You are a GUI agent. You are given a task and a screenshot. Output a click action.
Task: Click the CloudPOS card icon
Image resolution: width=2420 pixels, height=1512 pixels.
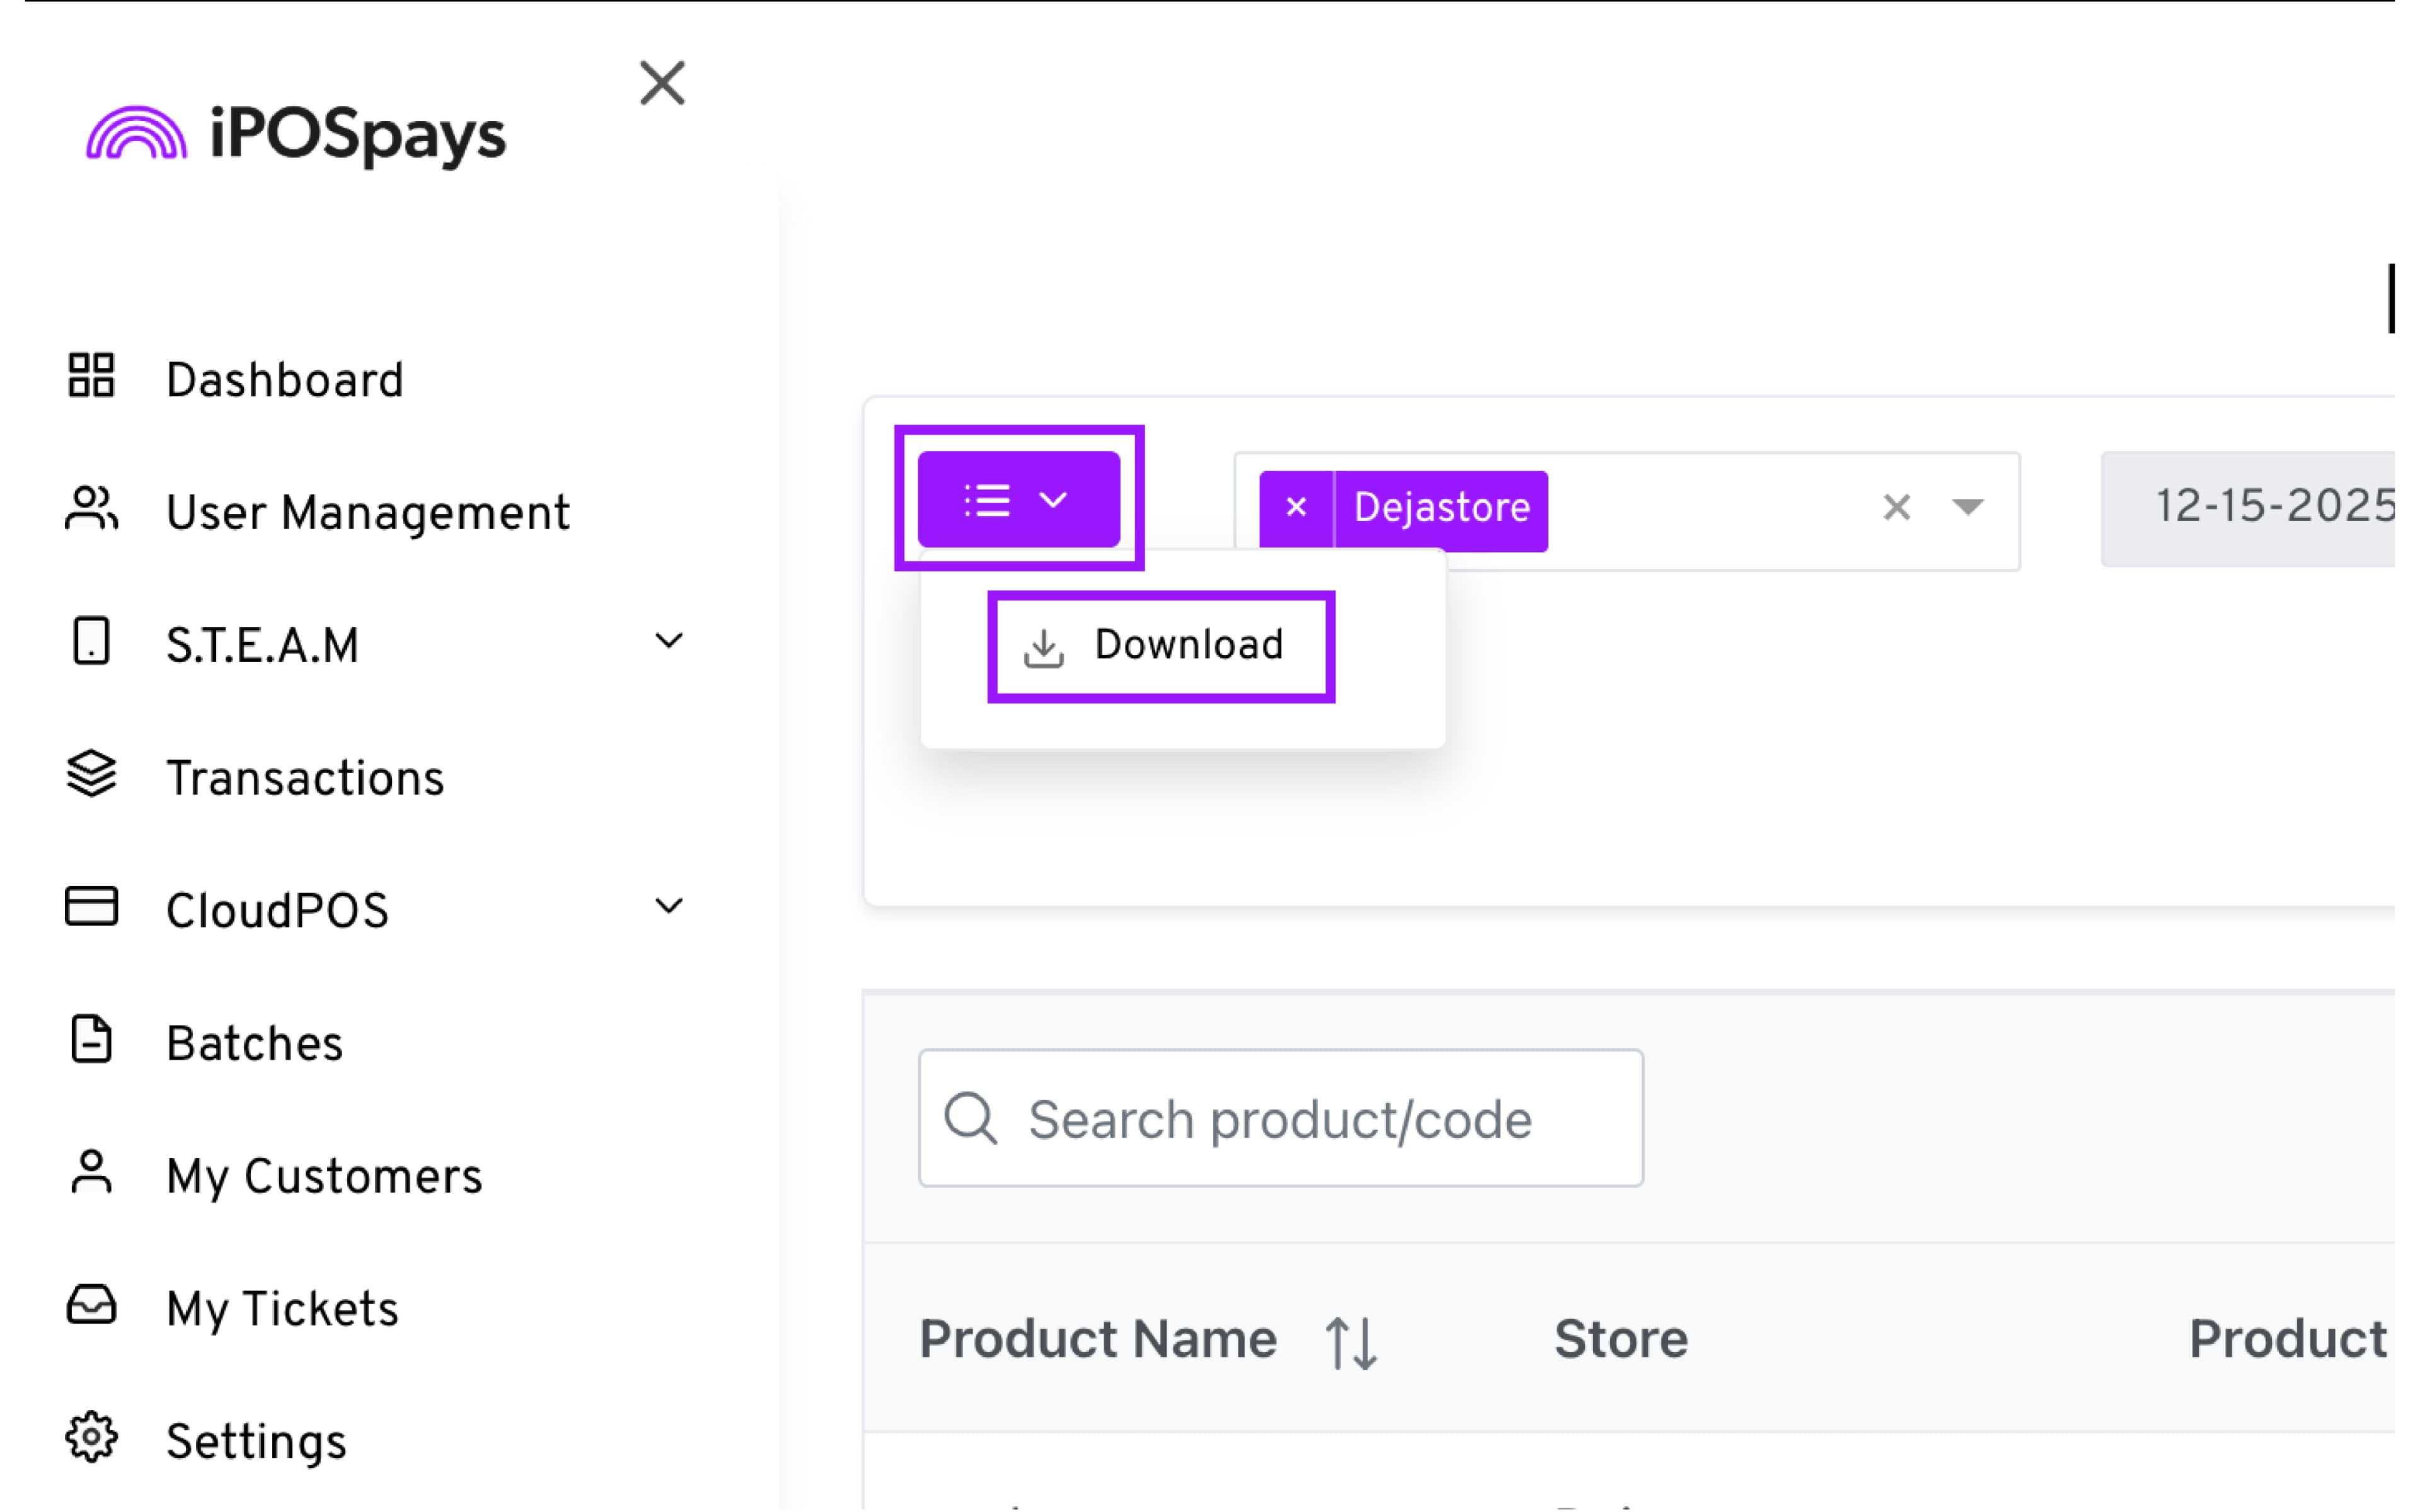[91, 907]
